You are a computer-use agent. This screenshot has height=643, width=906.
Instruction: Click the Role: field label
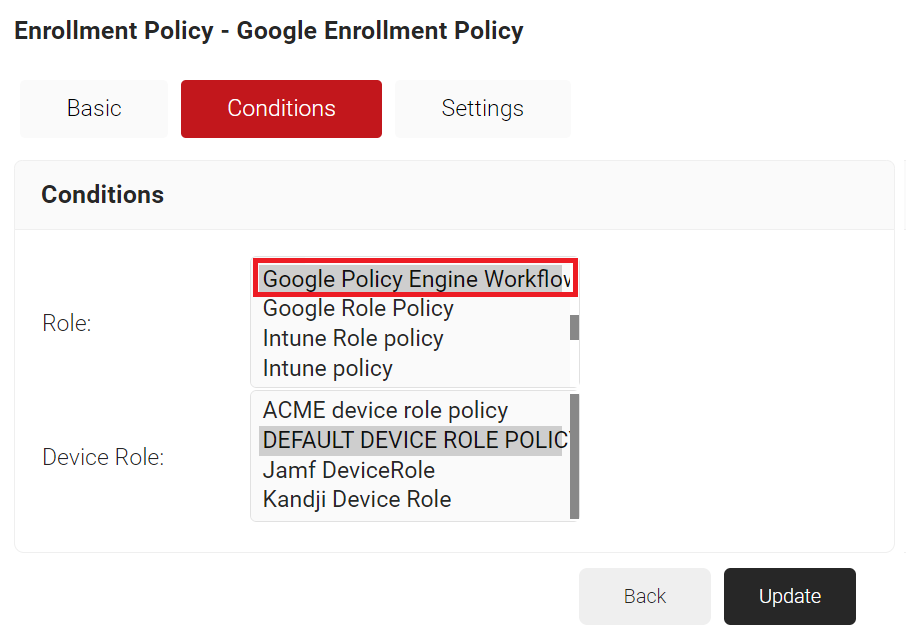66,323
